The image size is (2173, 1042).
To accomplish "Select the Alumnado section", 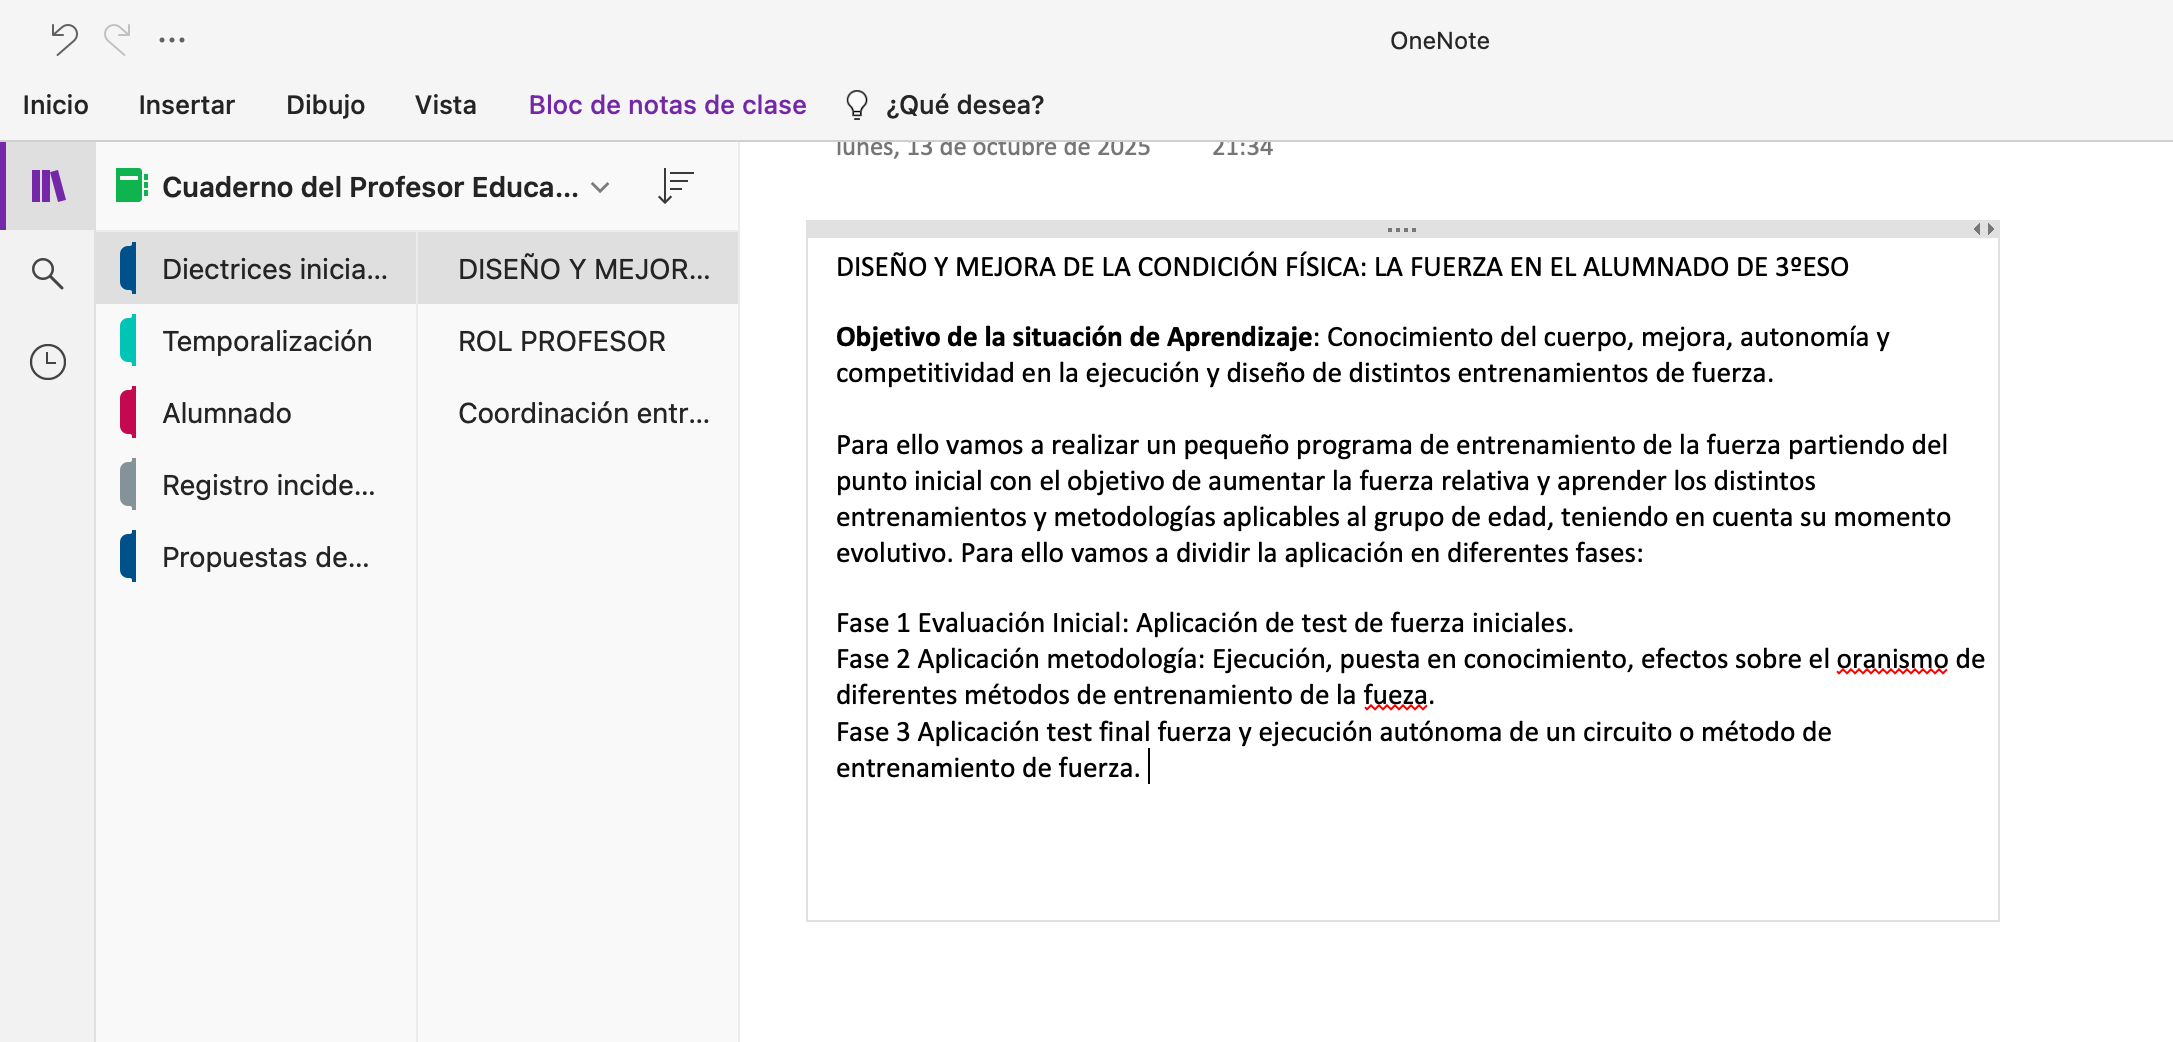I will pos(227,413).
